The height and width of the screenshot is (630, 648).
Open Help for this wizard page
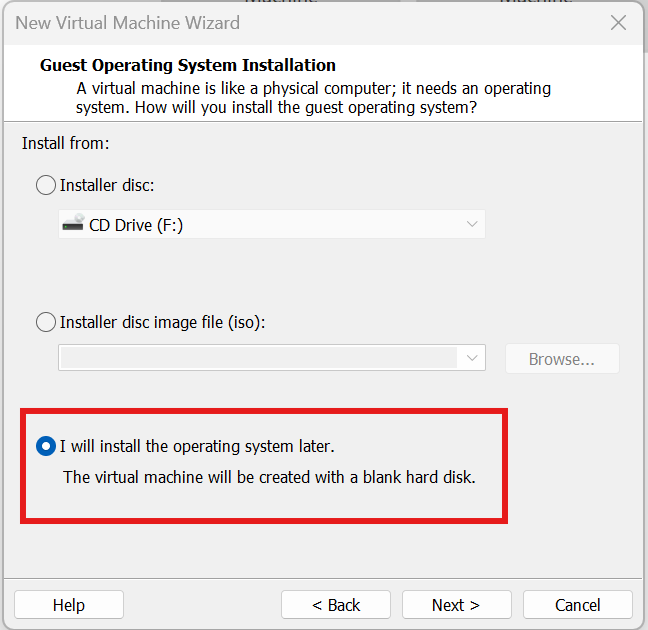click(69, 605)
